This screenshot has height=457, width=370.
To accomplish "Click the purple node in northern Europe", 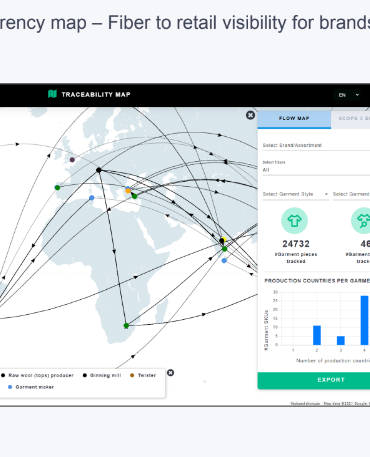I will point(72,160).
